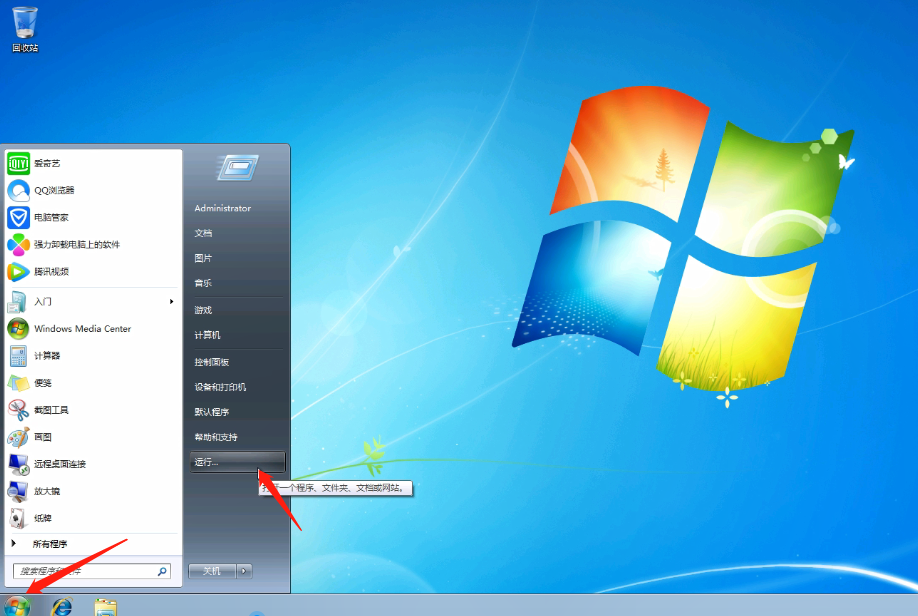Click the user account picture
This screenshot has width=918, height=616.
[237, 167]
